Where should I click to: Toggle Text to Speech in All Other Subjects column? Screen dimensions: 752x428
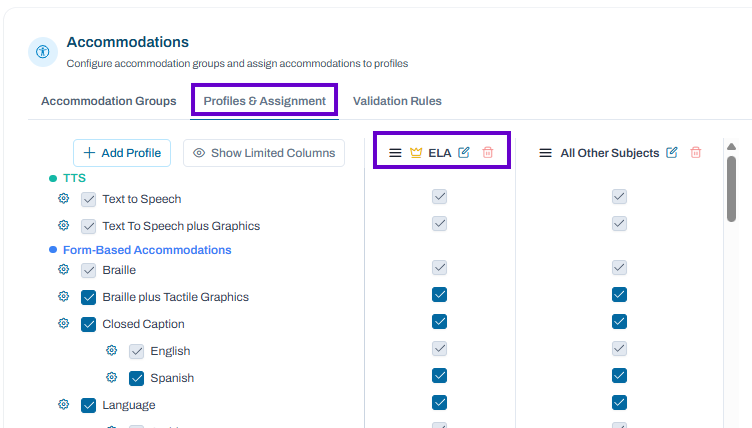tap(619, 196)
